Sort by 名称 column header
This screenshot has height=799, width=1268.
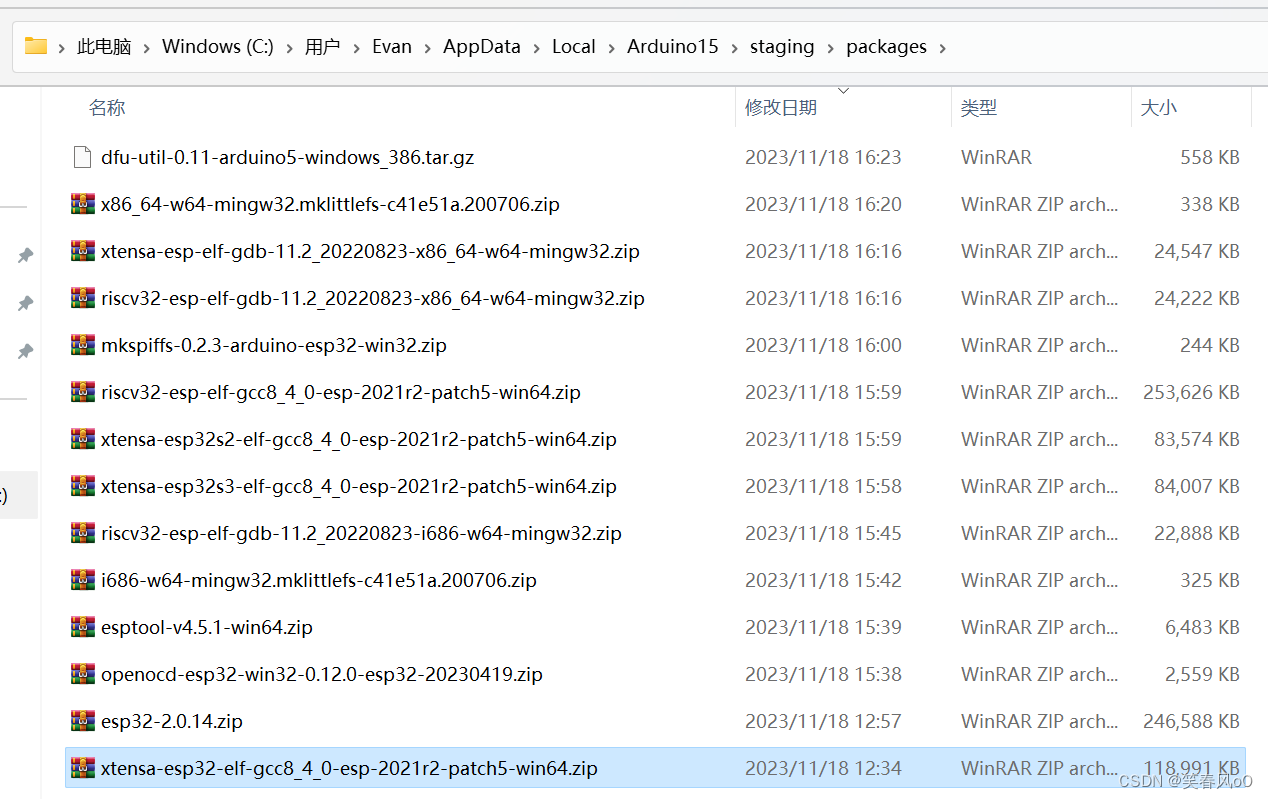coord(107,108)
